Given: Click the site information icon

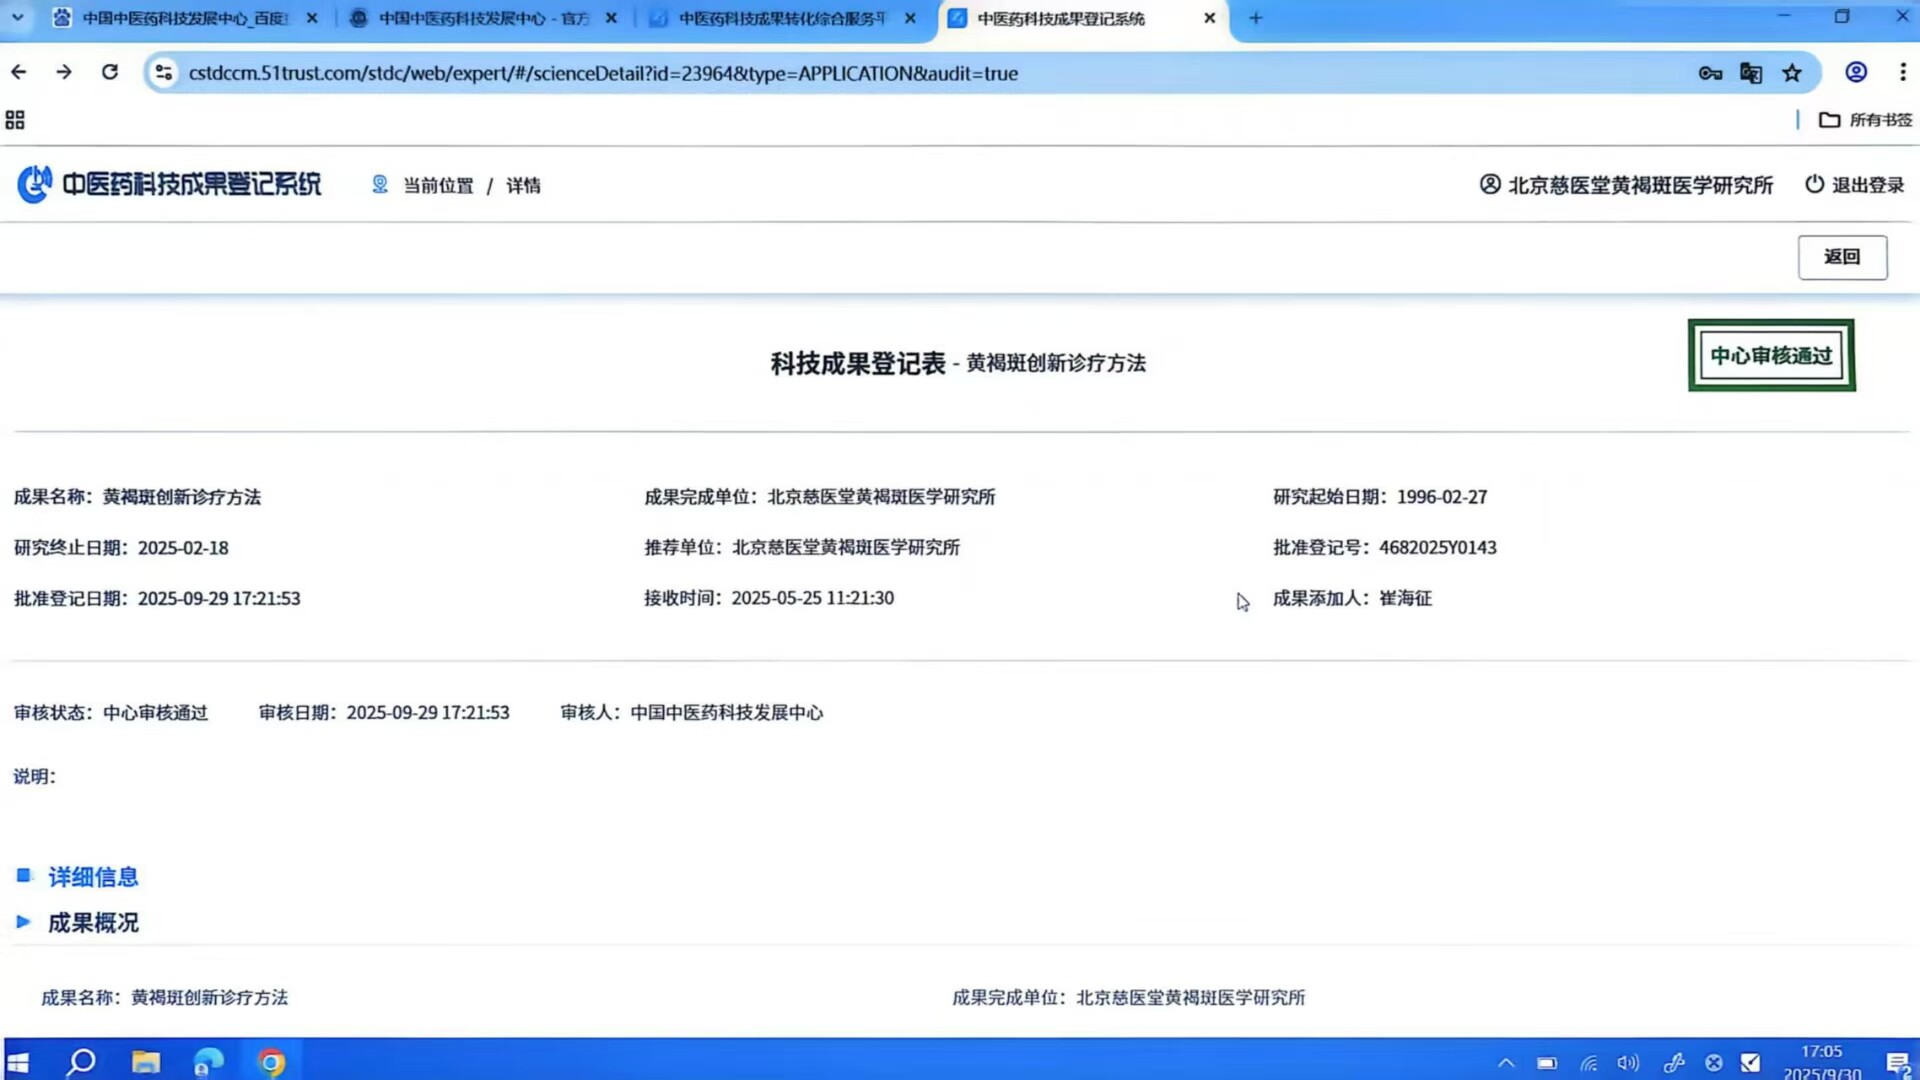Looking at the screenshot, I should click(164, 73).
